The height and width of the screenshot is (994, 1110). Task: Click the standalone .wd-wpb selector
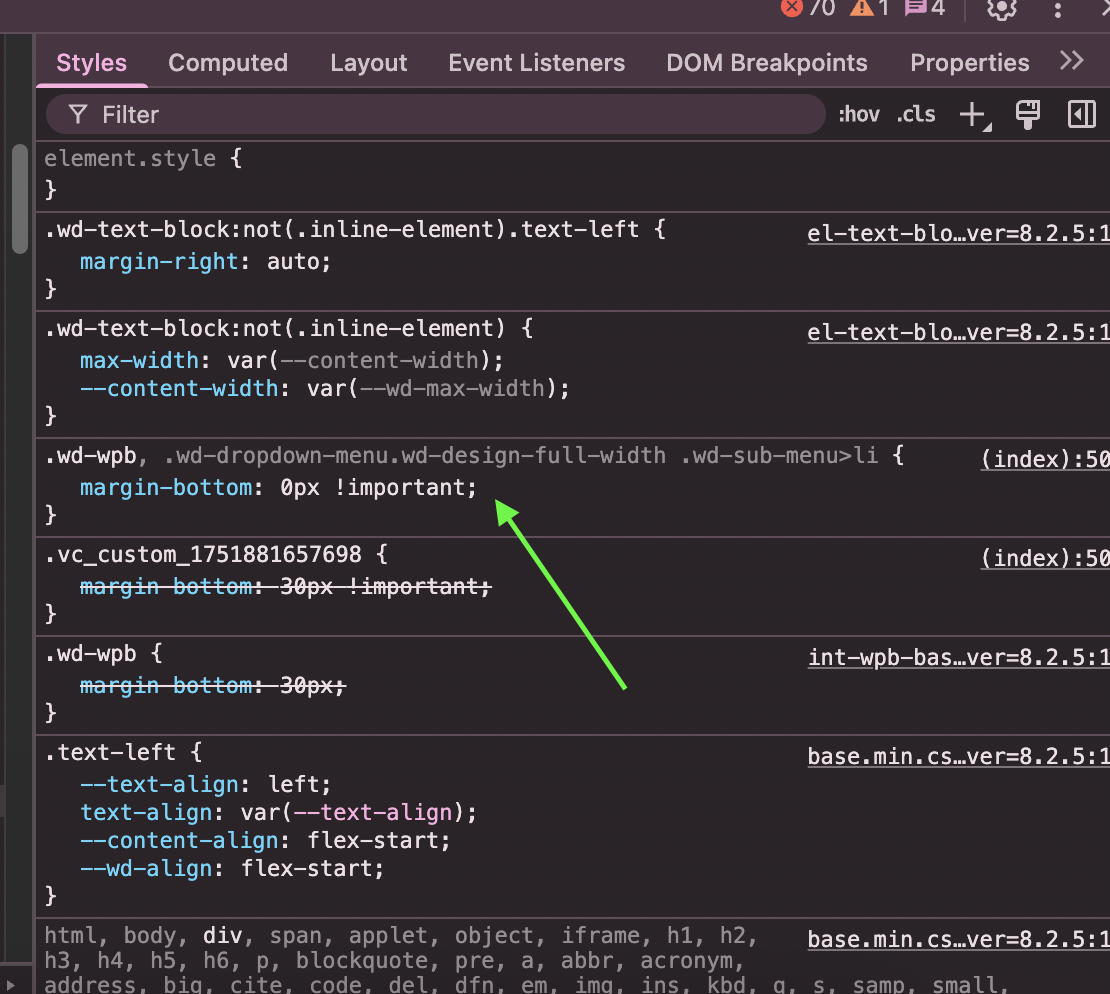[91, 653]
